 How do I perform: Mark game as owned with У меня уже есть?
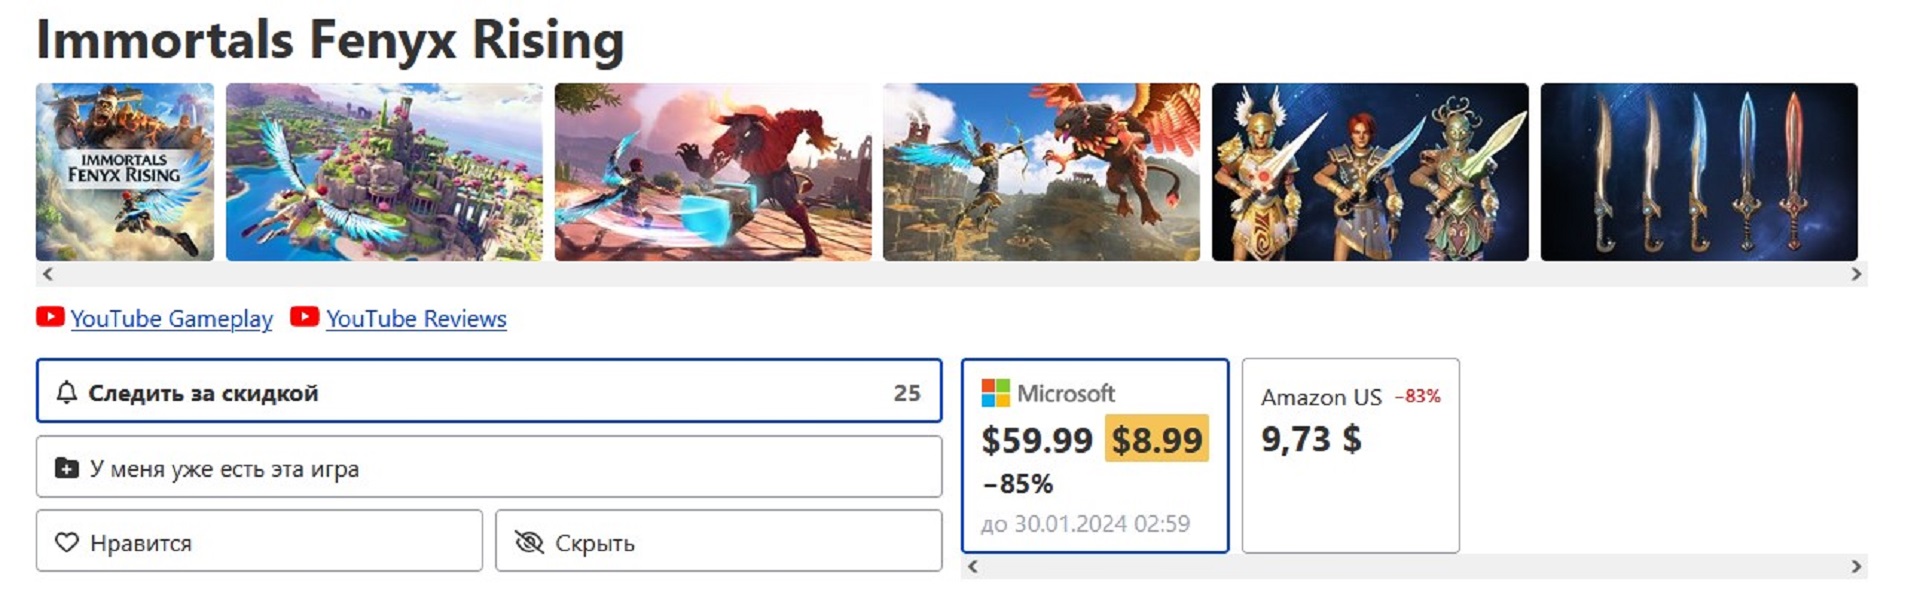488,467
